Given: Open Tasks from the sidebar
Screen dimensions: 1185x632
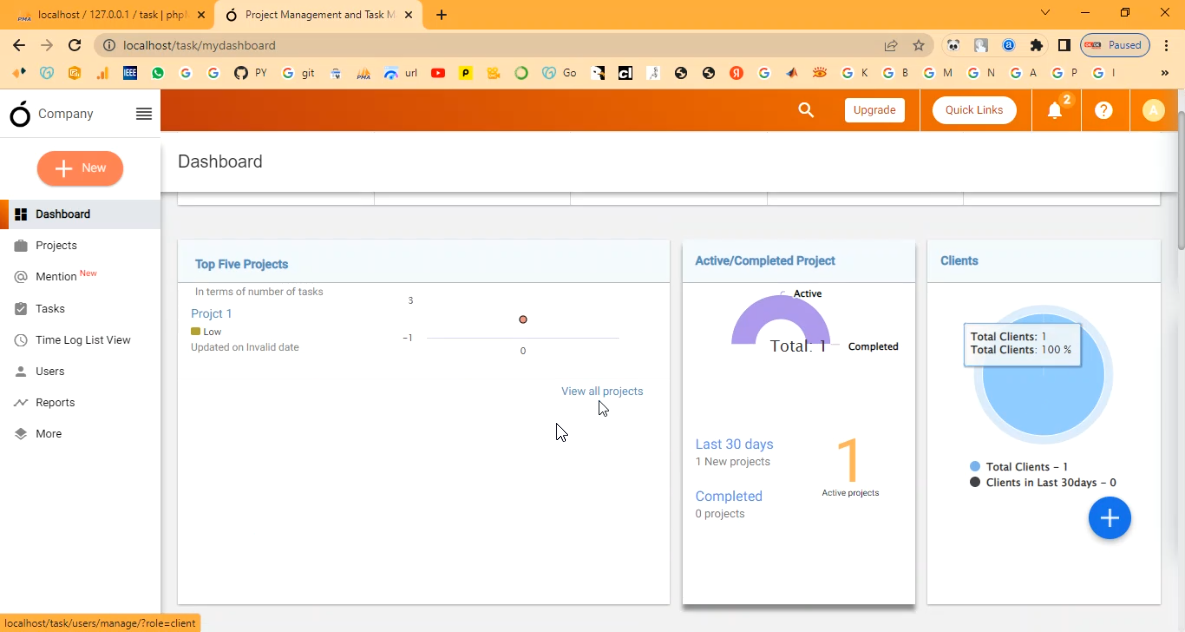Looking at the screenshot, I should click(50, 309).
